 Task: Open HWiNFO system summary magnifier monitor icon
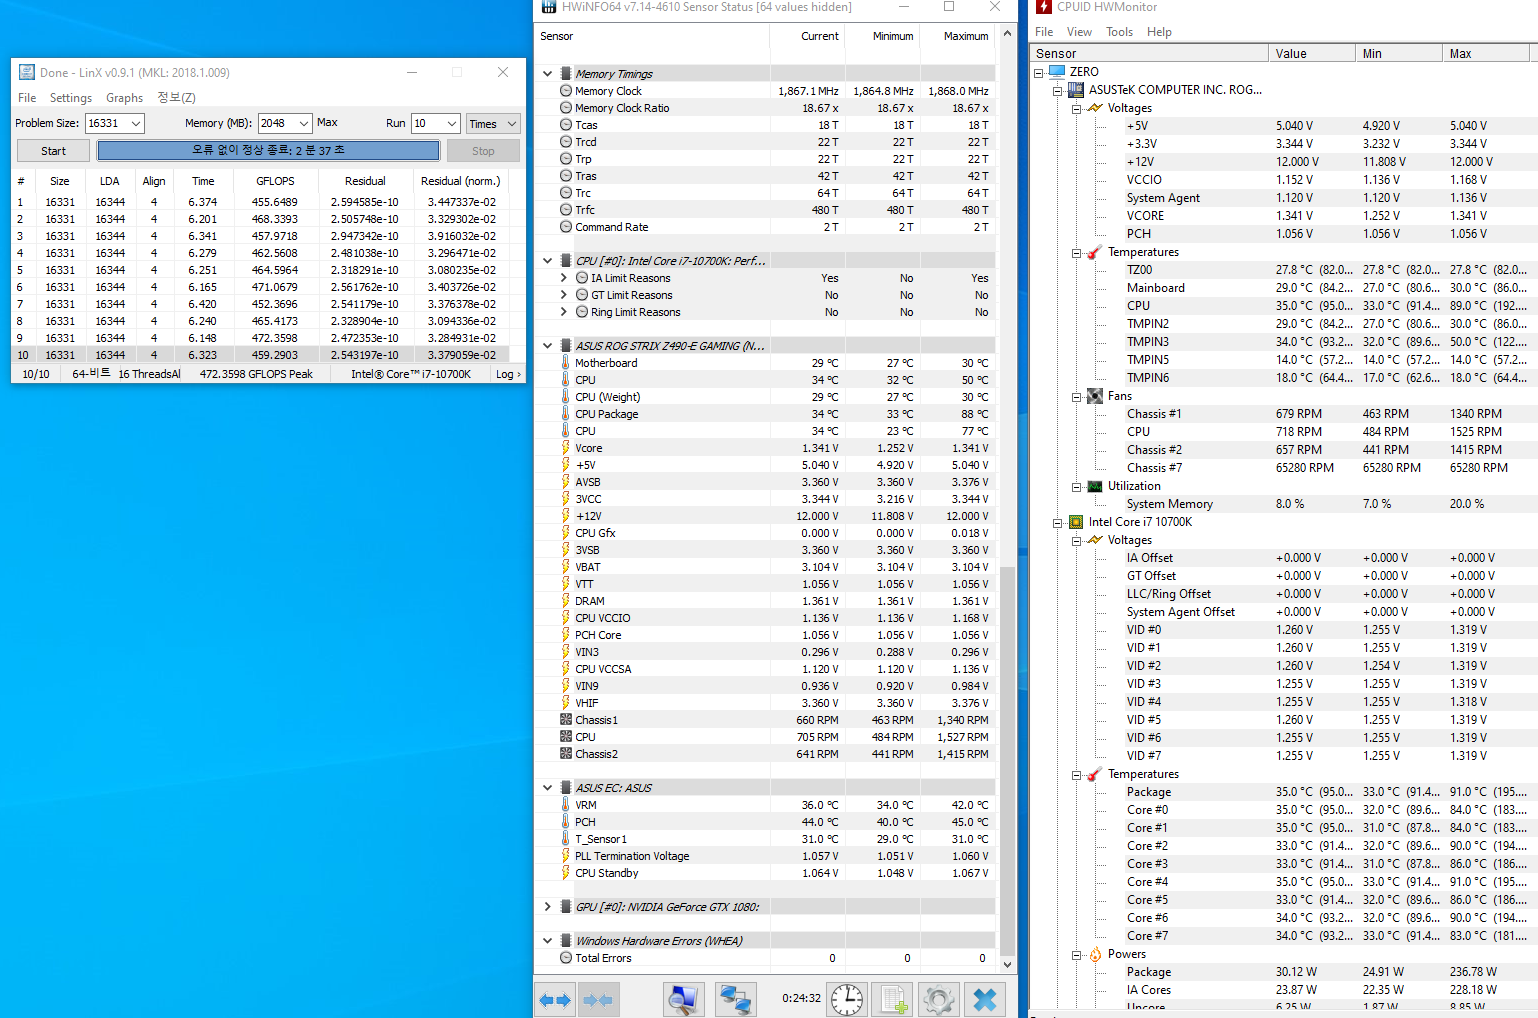[x=684, y=1000]
